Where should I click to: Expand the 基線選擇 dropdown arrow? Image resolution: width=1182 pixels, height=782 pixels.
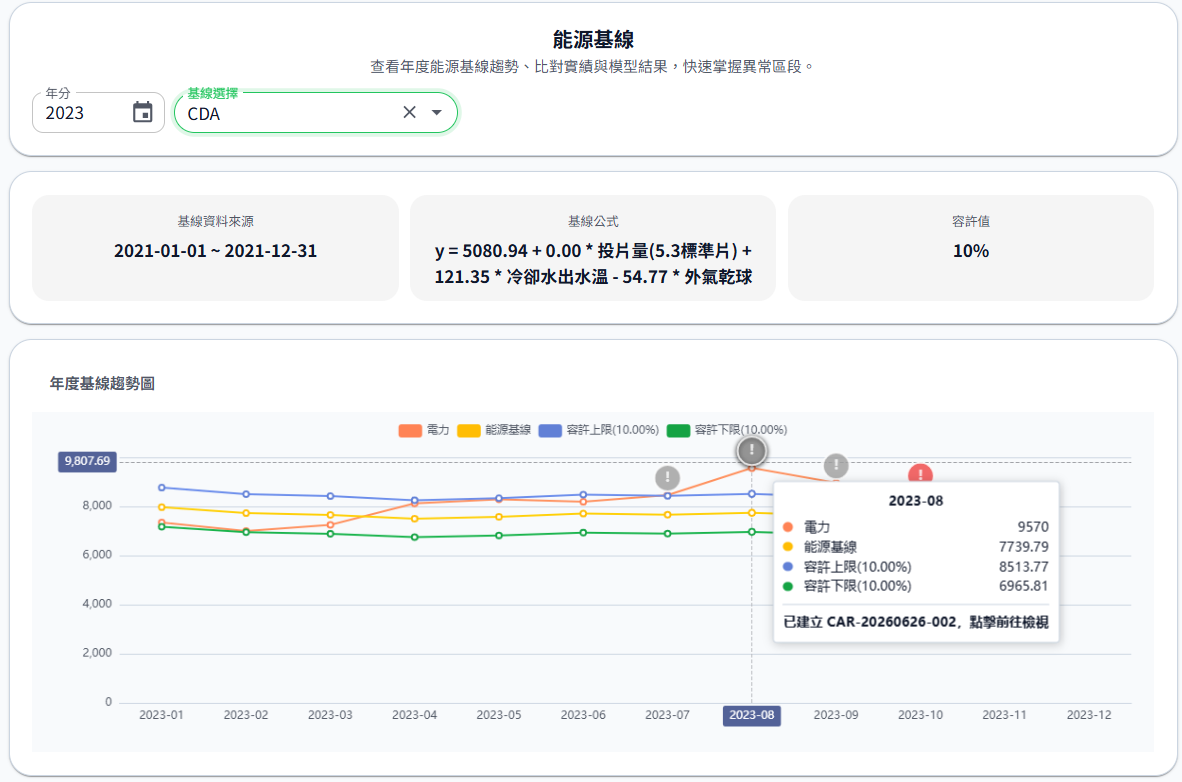coord(436,112)
